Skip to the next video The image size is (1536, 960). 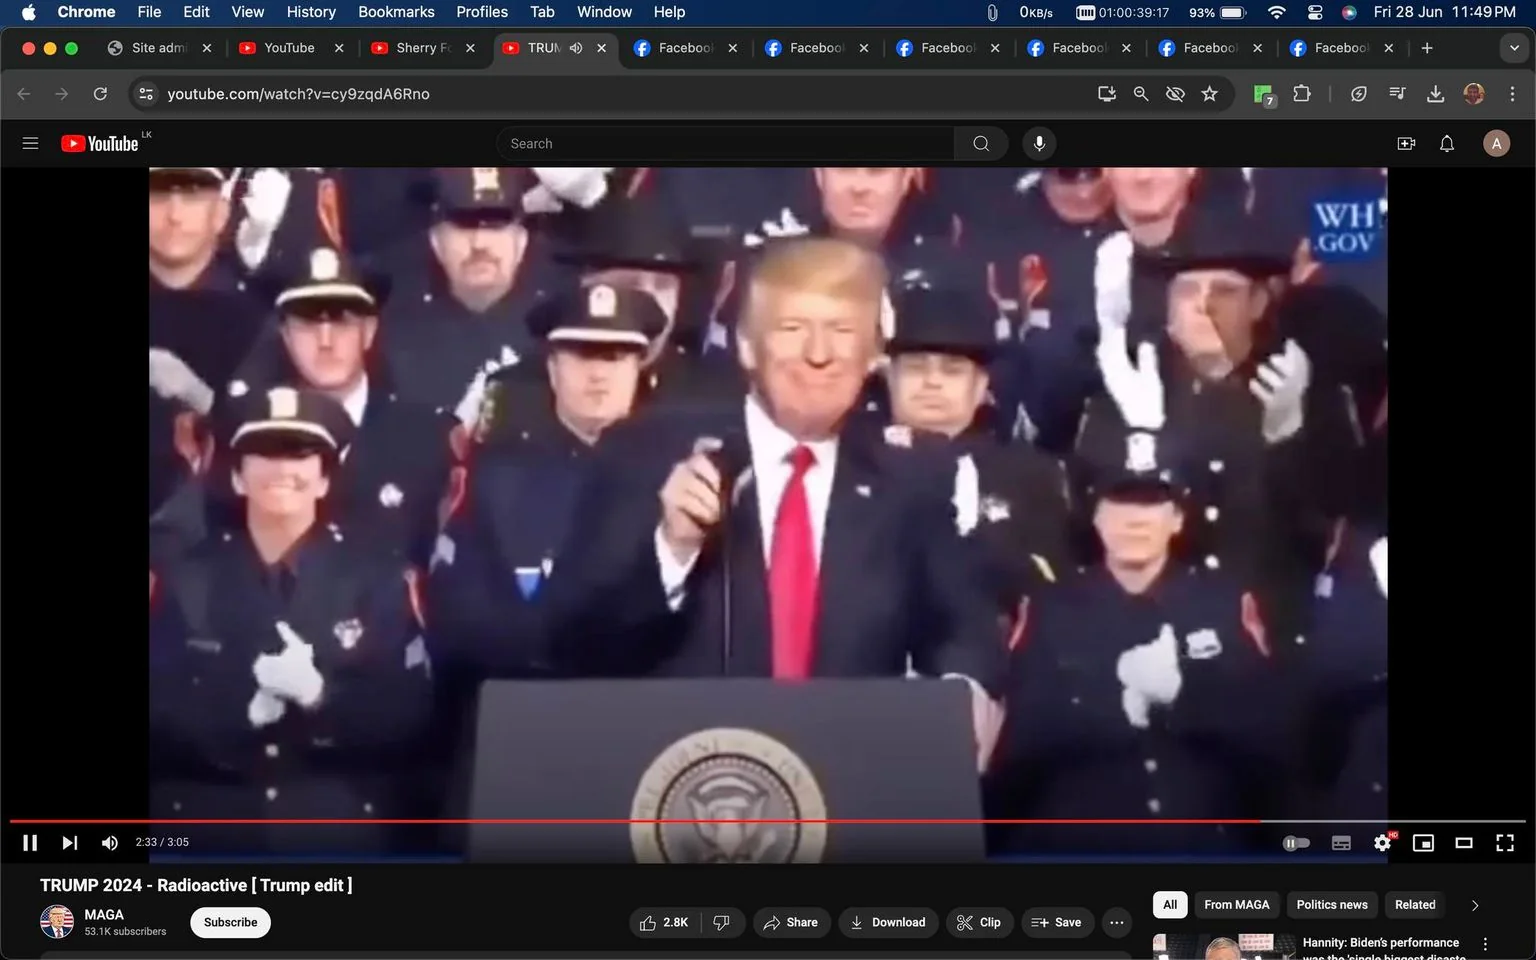click(x=69, y=843)
